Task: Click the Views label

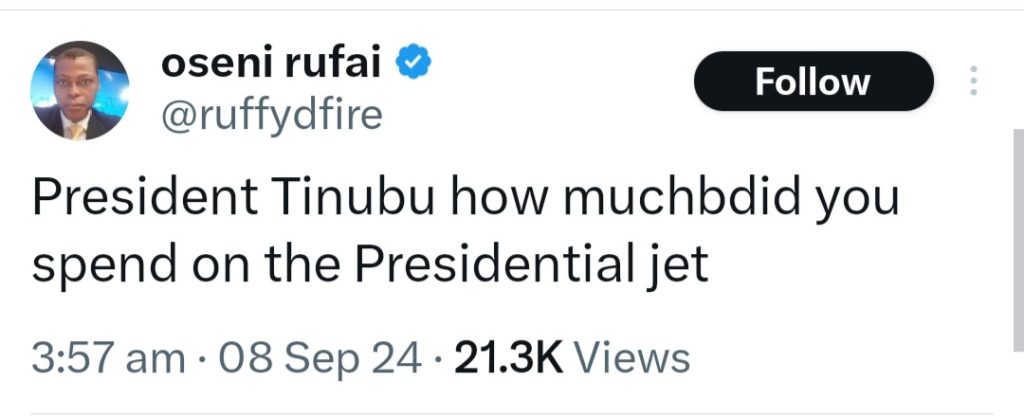Action: pyautogui.click(x=634, y=357)
